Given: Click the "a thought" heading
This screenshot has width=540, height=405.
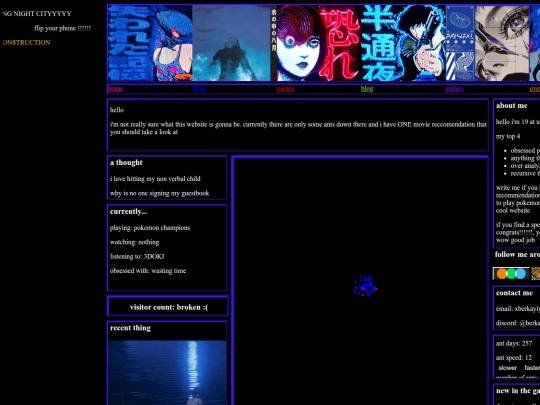Looking at the screenshot, I should pyautogui.click(x=126, y=163).
